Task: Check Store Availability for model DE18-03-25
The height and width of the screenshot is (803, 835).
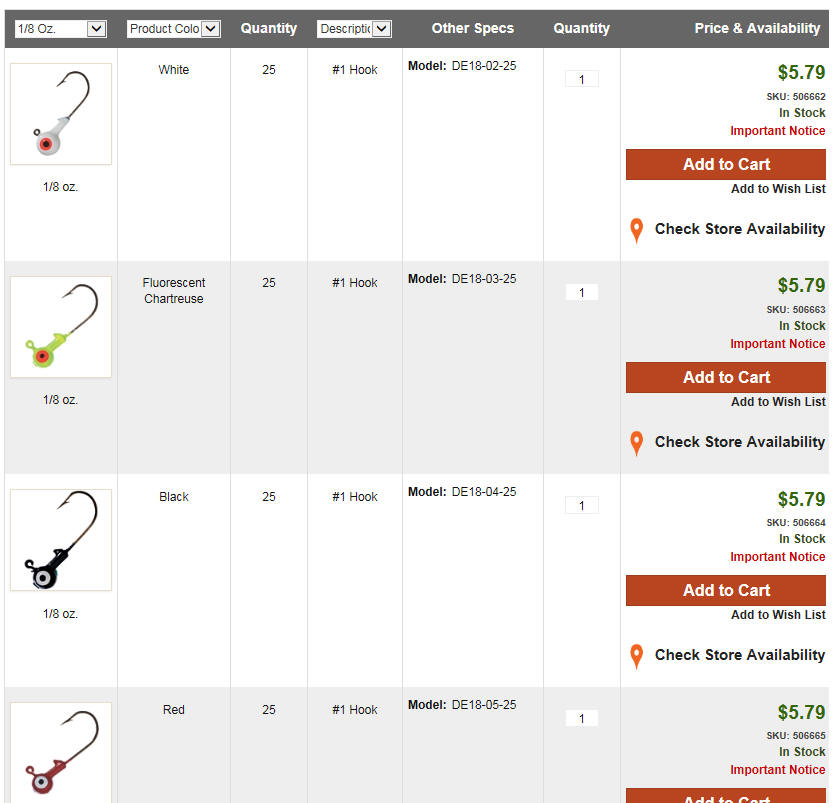Action: click(x=740, y=442)
